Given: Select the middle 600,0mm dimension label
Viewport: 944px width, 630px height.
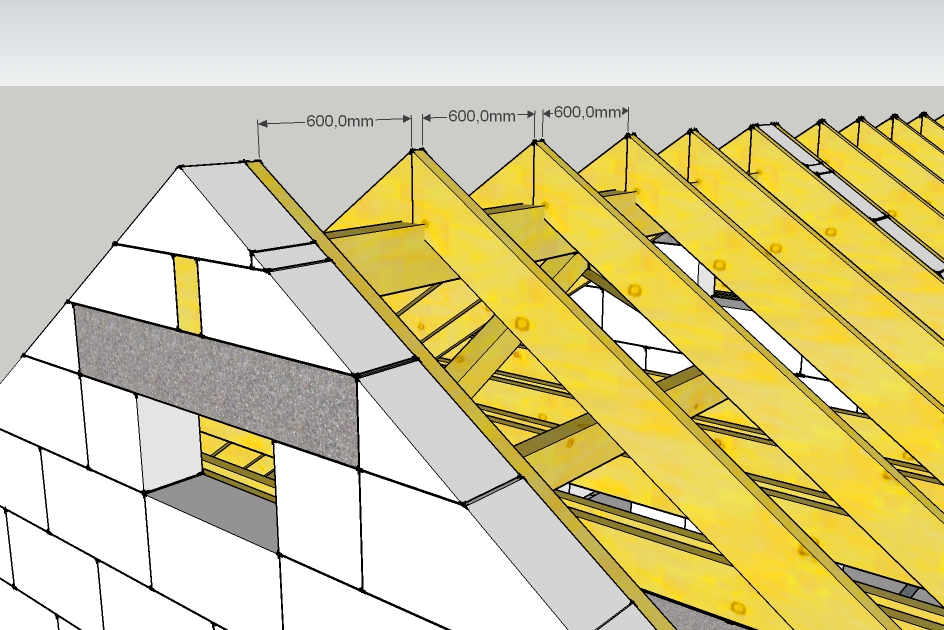Looking at the screenshot, I should (x=482, y=116).
